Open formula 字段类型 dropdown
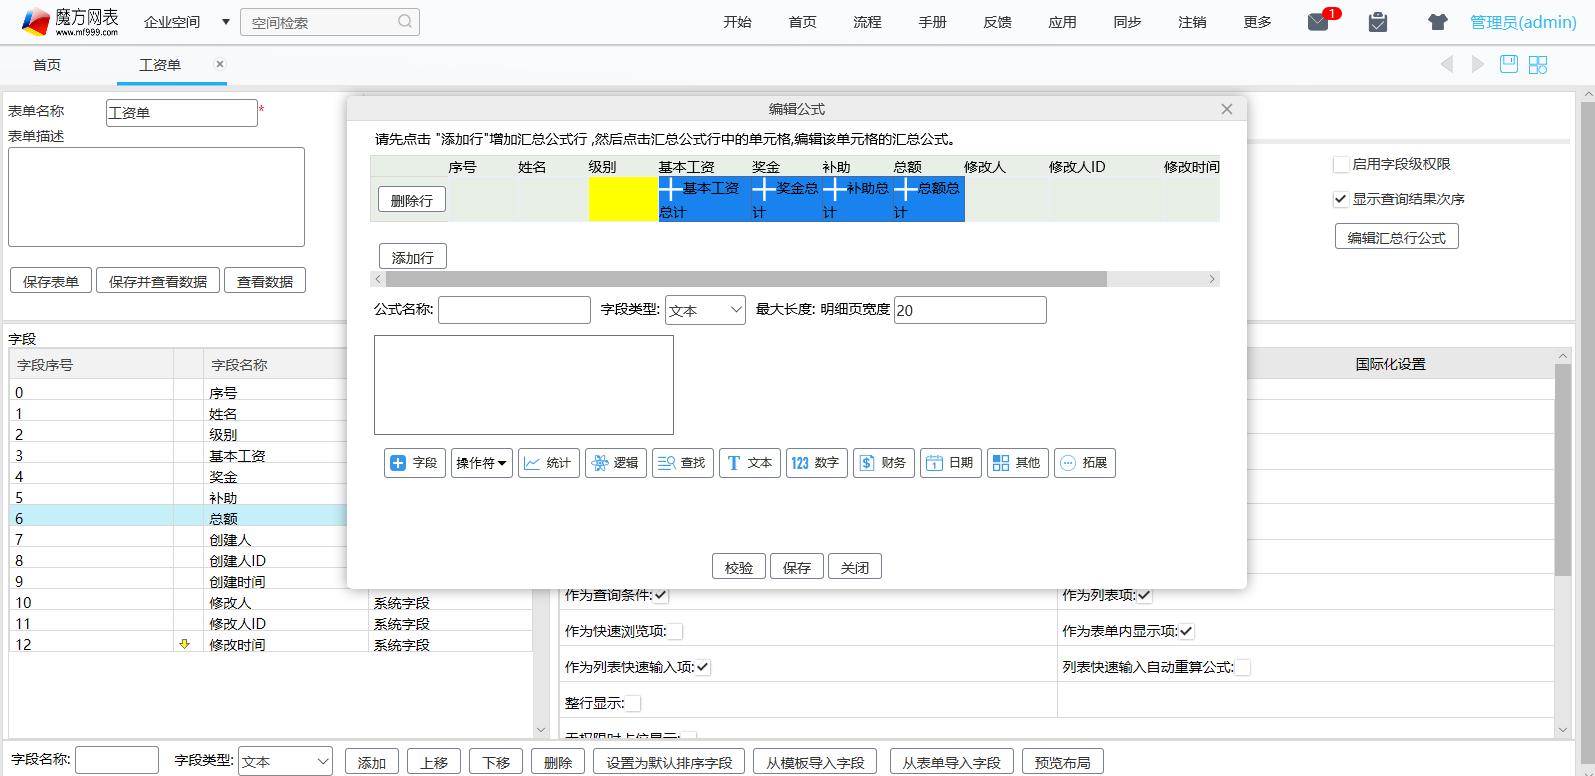Viewport: 1595px width, 776px height. [705, 310]
